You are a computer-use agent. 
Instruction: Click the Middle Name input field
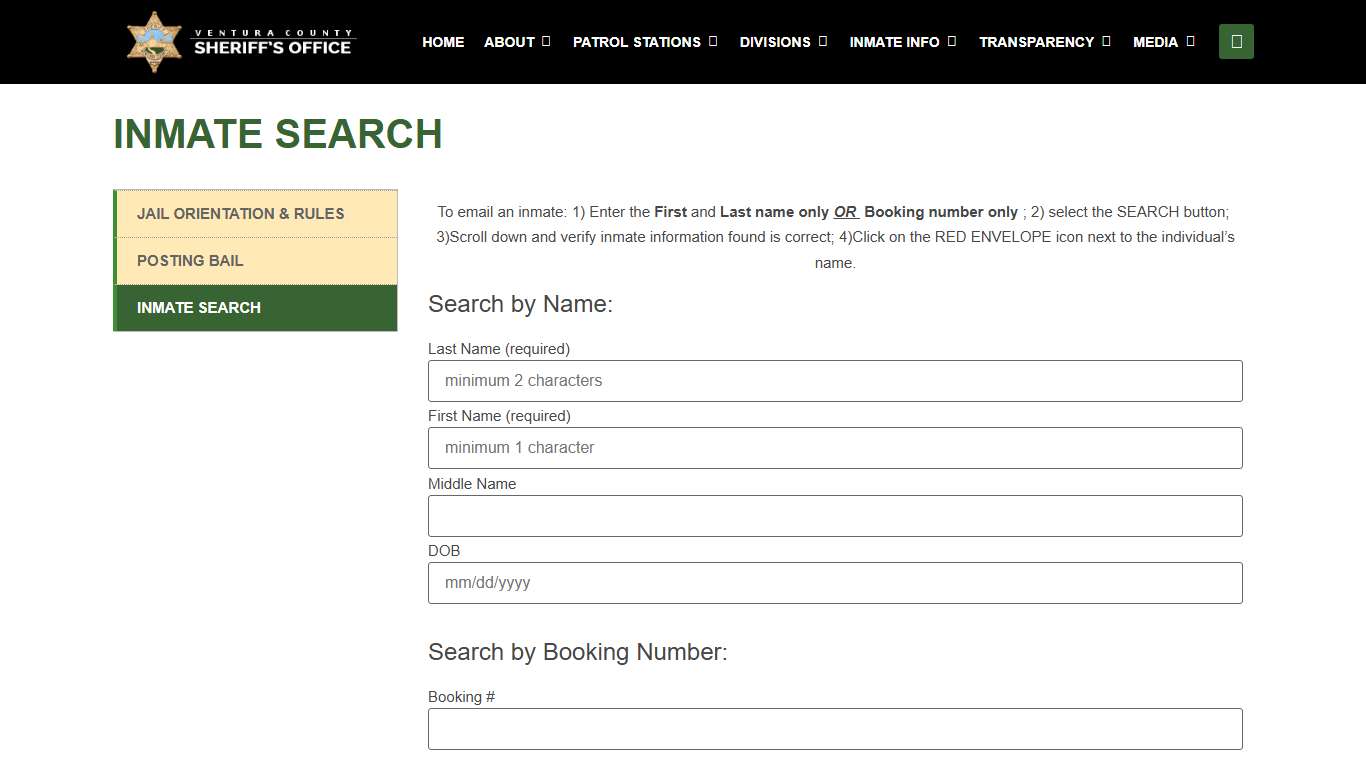(x=835, y=515)
